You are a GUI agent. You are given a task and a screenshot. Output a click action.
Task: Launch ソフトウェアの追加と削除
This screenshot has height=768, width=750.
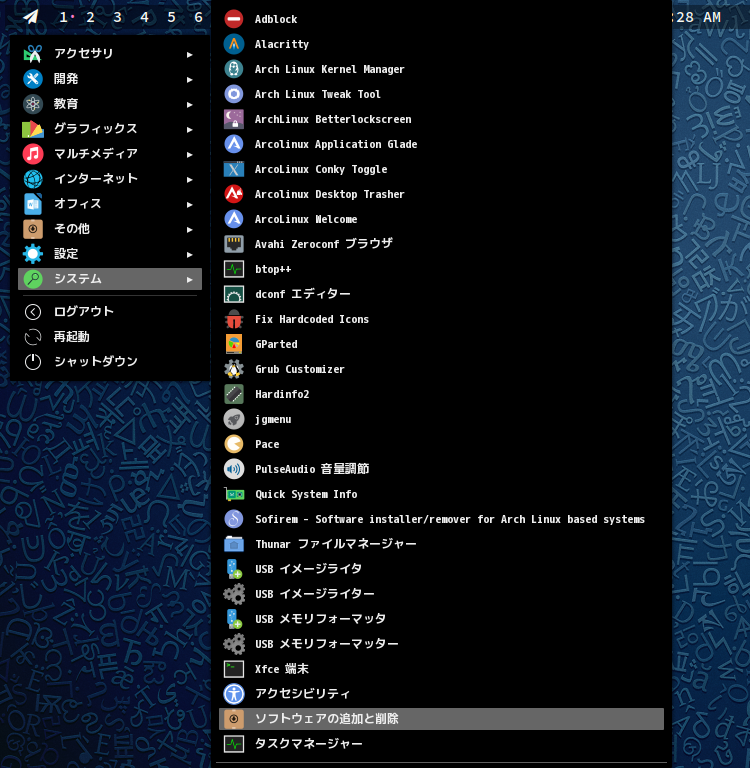[x=326, y=719]
